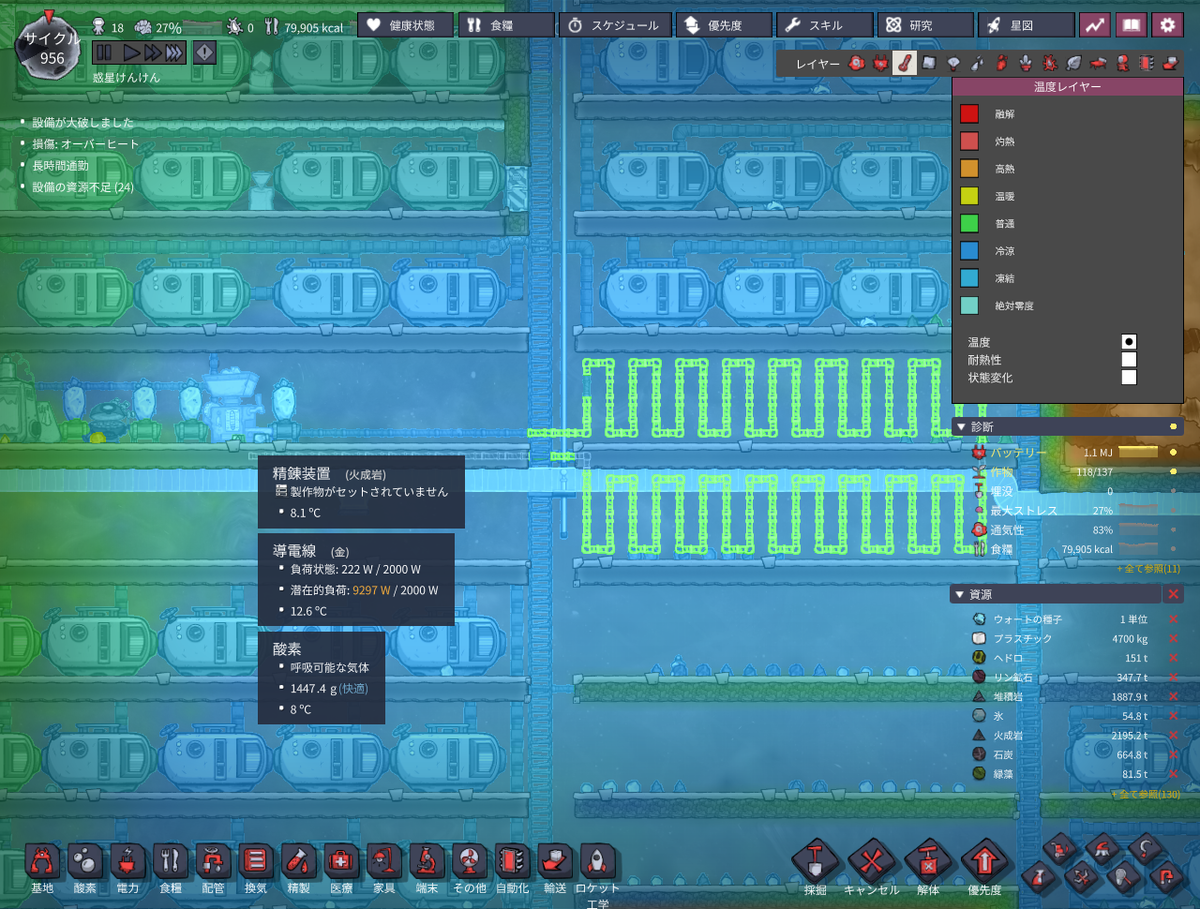This screenshot has height=909, width=1200.
Task: Show the Rooms overlay layer icon
Action: (x=1097, y=64)
